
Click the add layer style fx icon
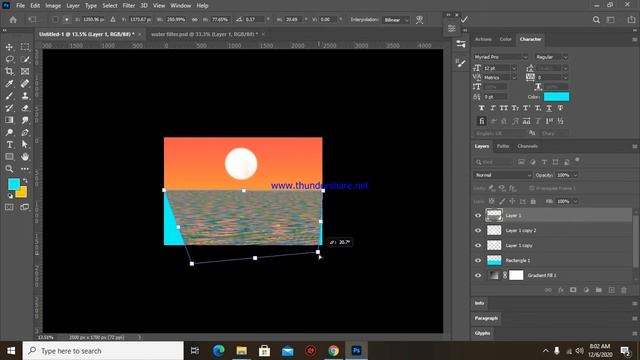561,290
